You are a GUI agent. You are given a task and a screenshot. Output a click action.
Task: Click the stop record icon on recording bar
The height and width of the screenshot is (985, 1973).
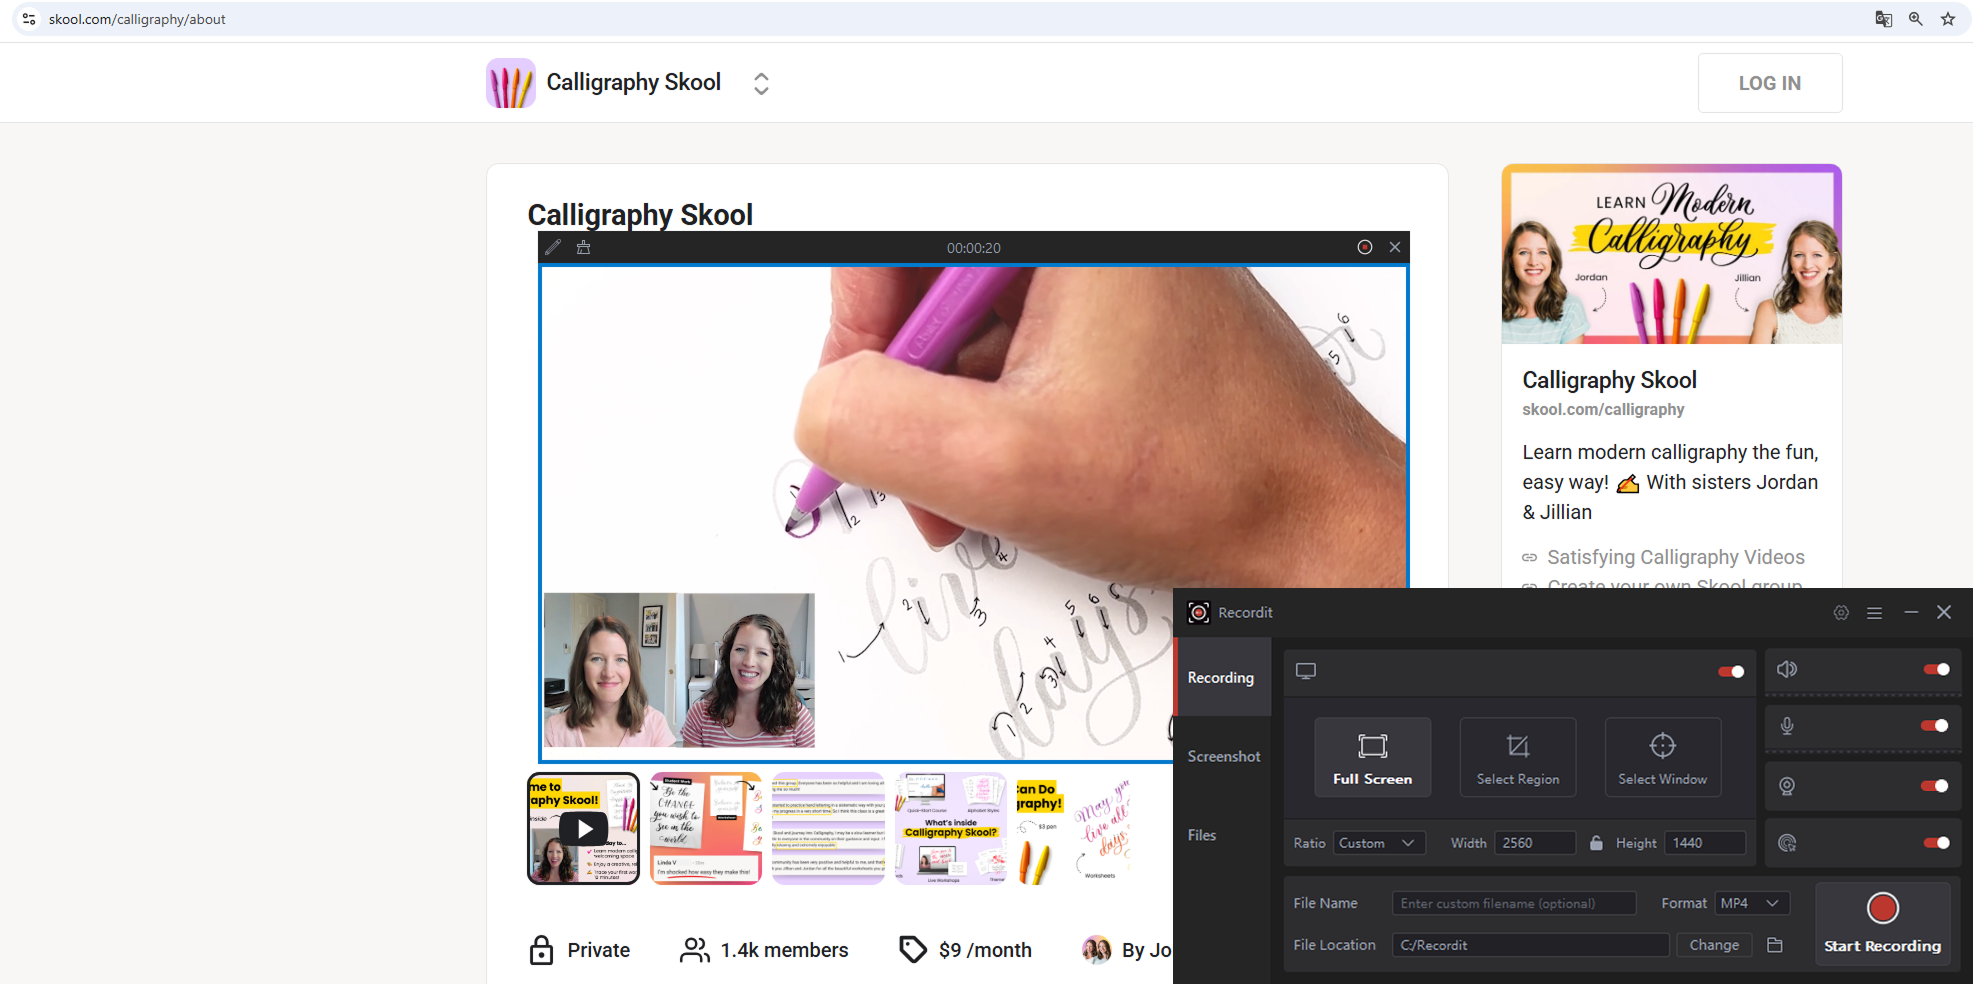[x=1365, y=247]
